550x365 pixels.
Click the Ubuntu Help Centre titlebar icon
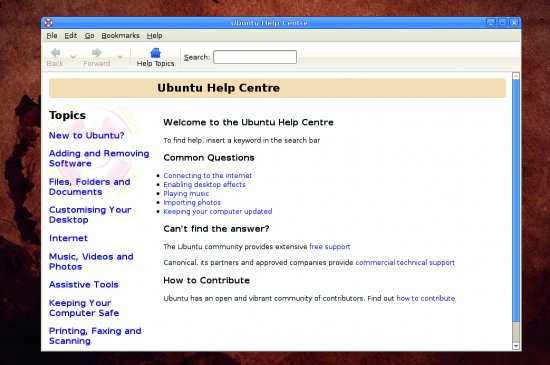tap(48, 23)
